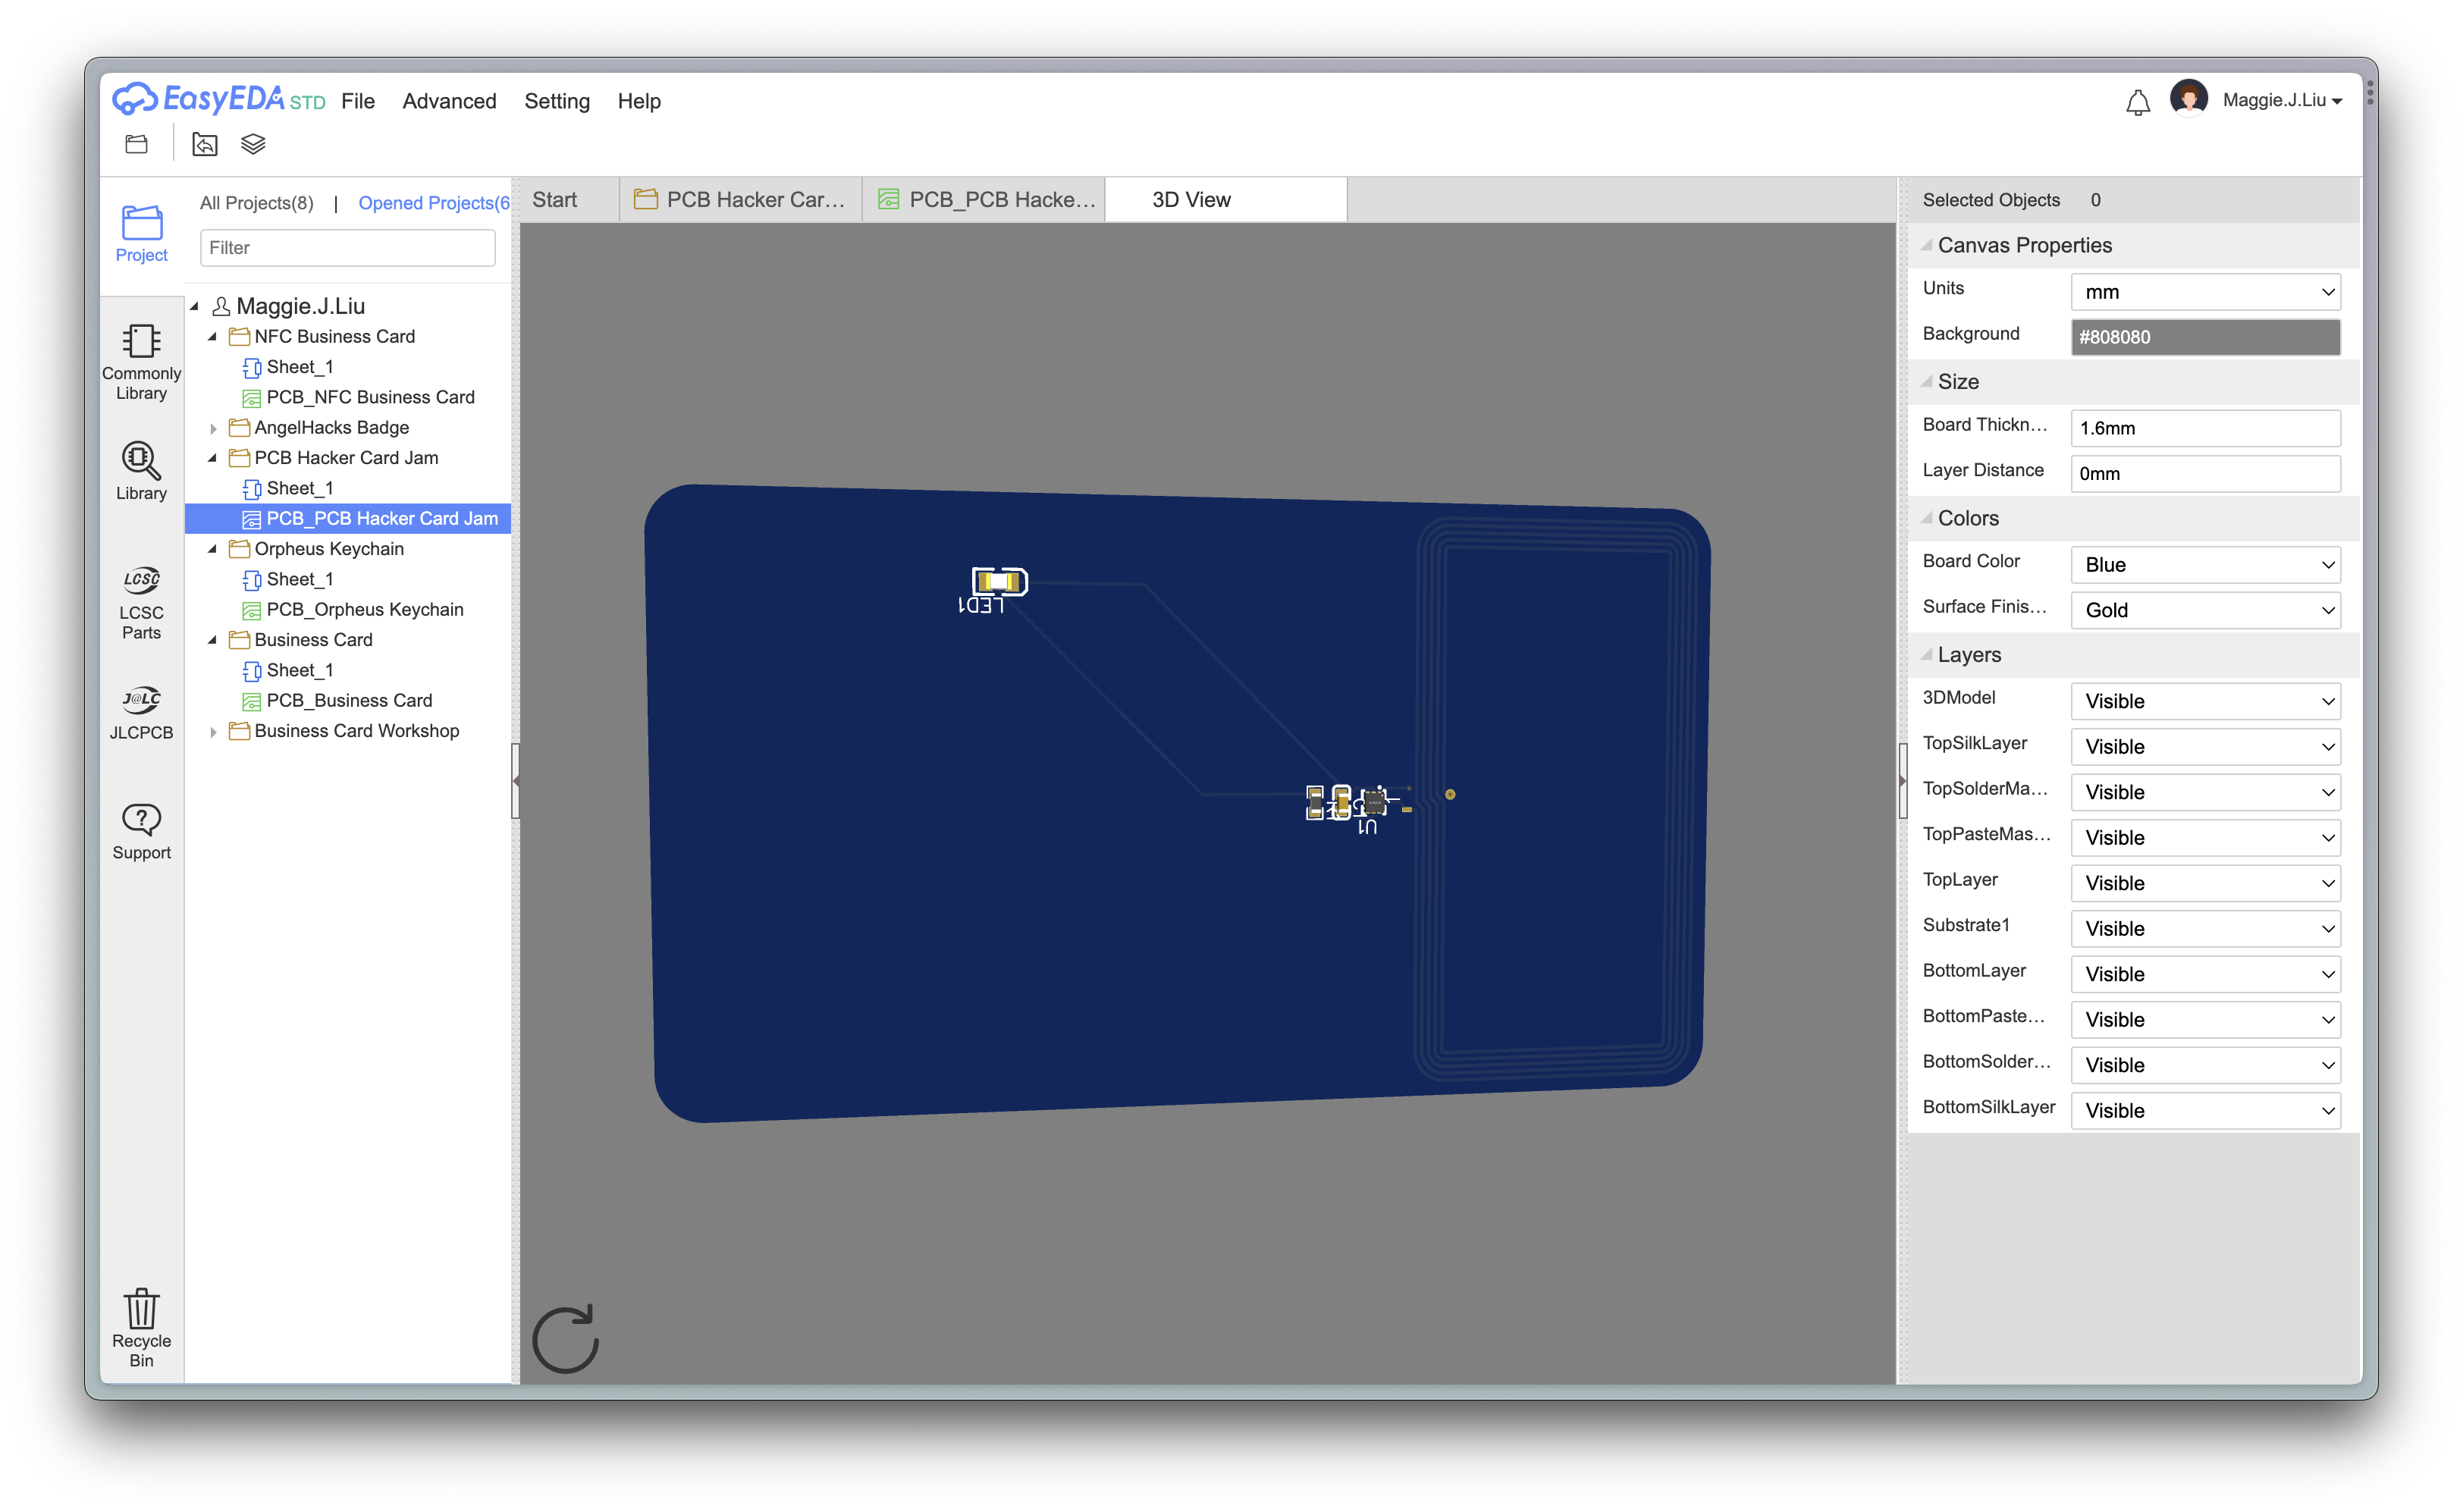Open the Library search panel
This screenshot has height=1512, width=2463.
pos(141,471)
